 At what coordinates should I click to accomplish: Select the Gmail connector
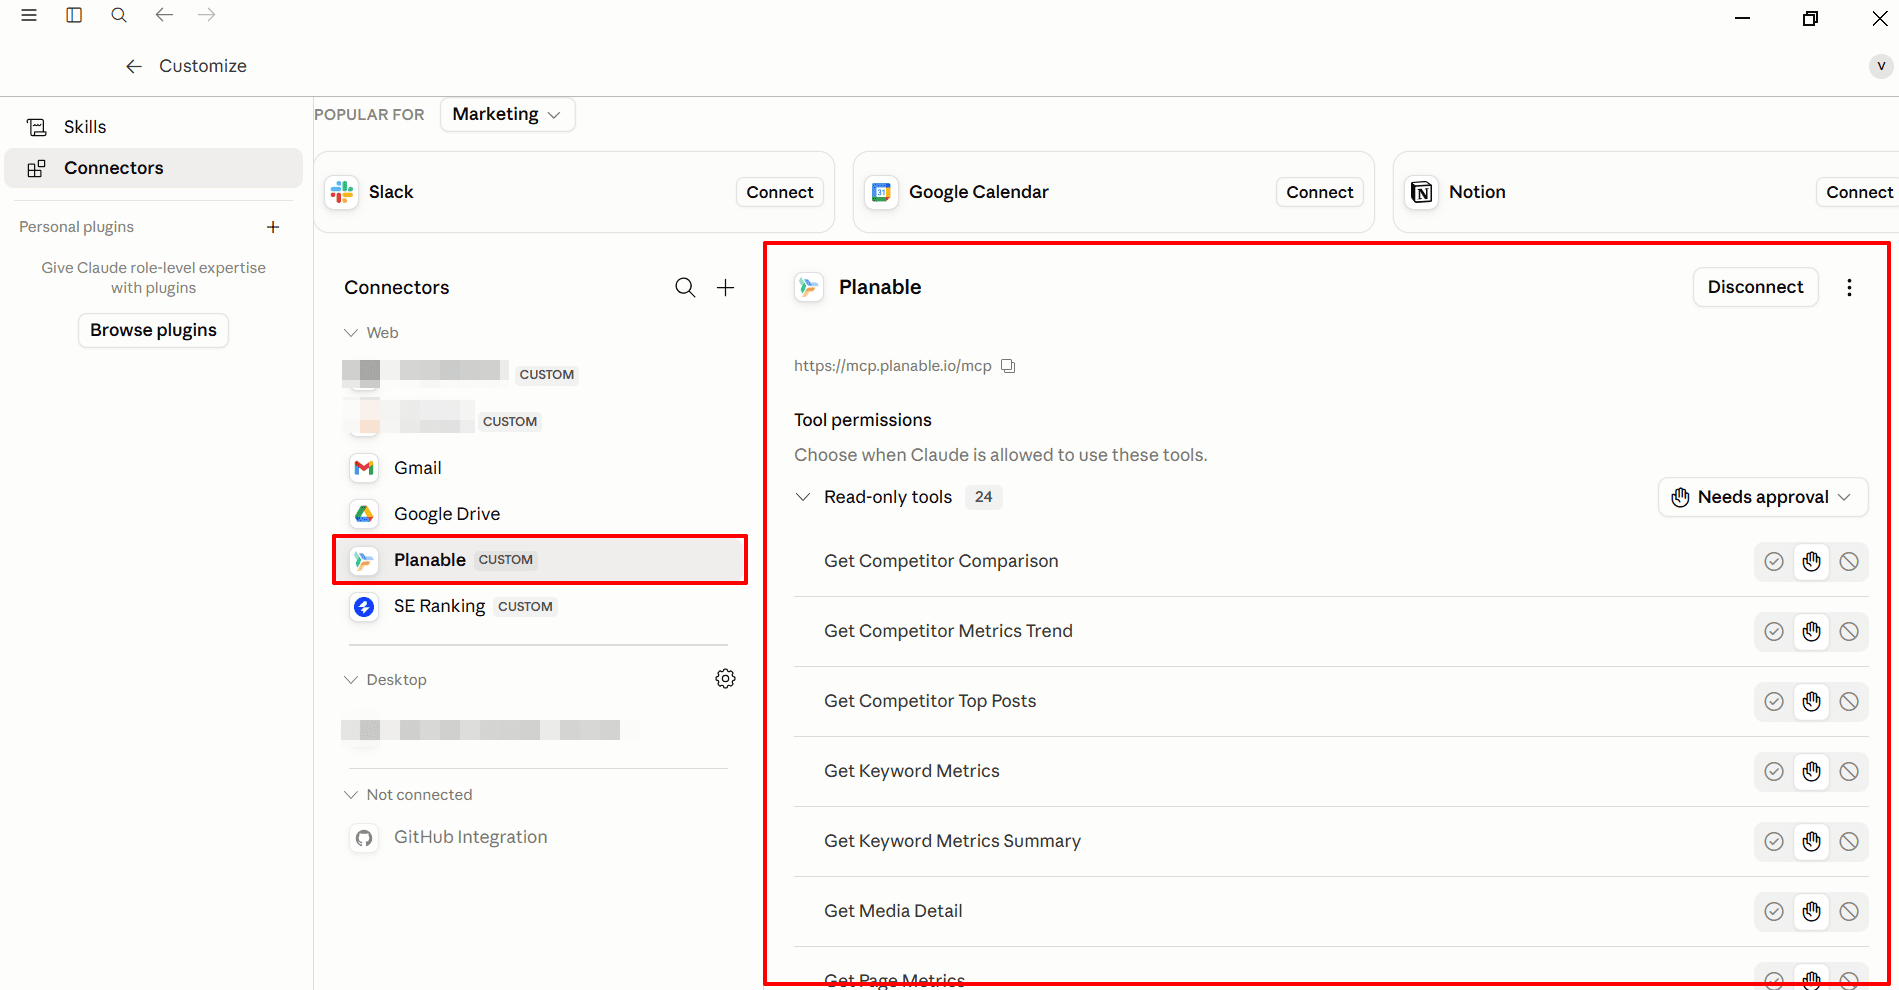tap(540, 468)
